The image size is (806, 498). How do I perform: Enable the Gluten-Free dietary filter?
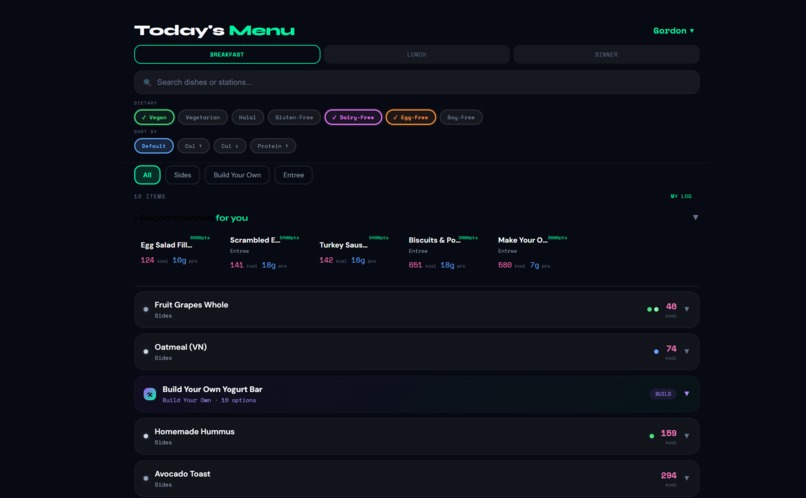[294, 117]
